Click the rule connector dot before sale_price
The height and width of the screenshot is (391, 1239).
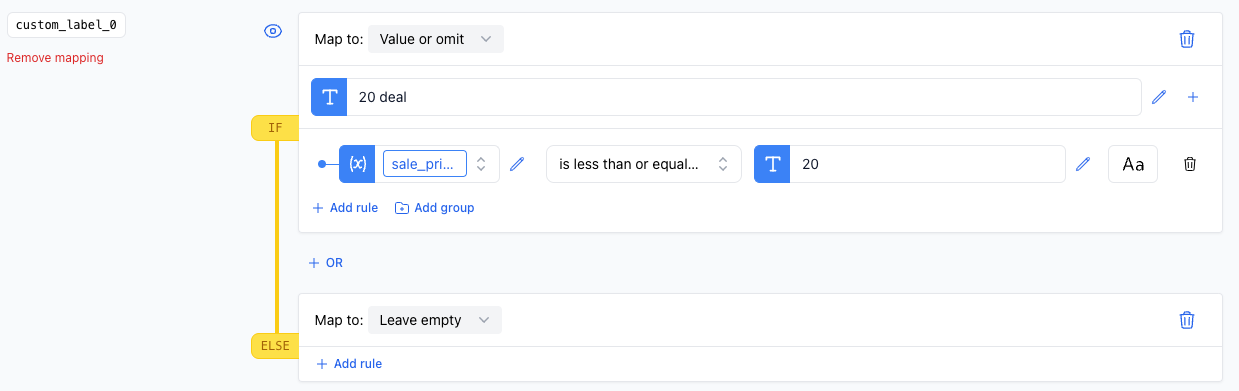pyautogui.click(x=322, y=164)
